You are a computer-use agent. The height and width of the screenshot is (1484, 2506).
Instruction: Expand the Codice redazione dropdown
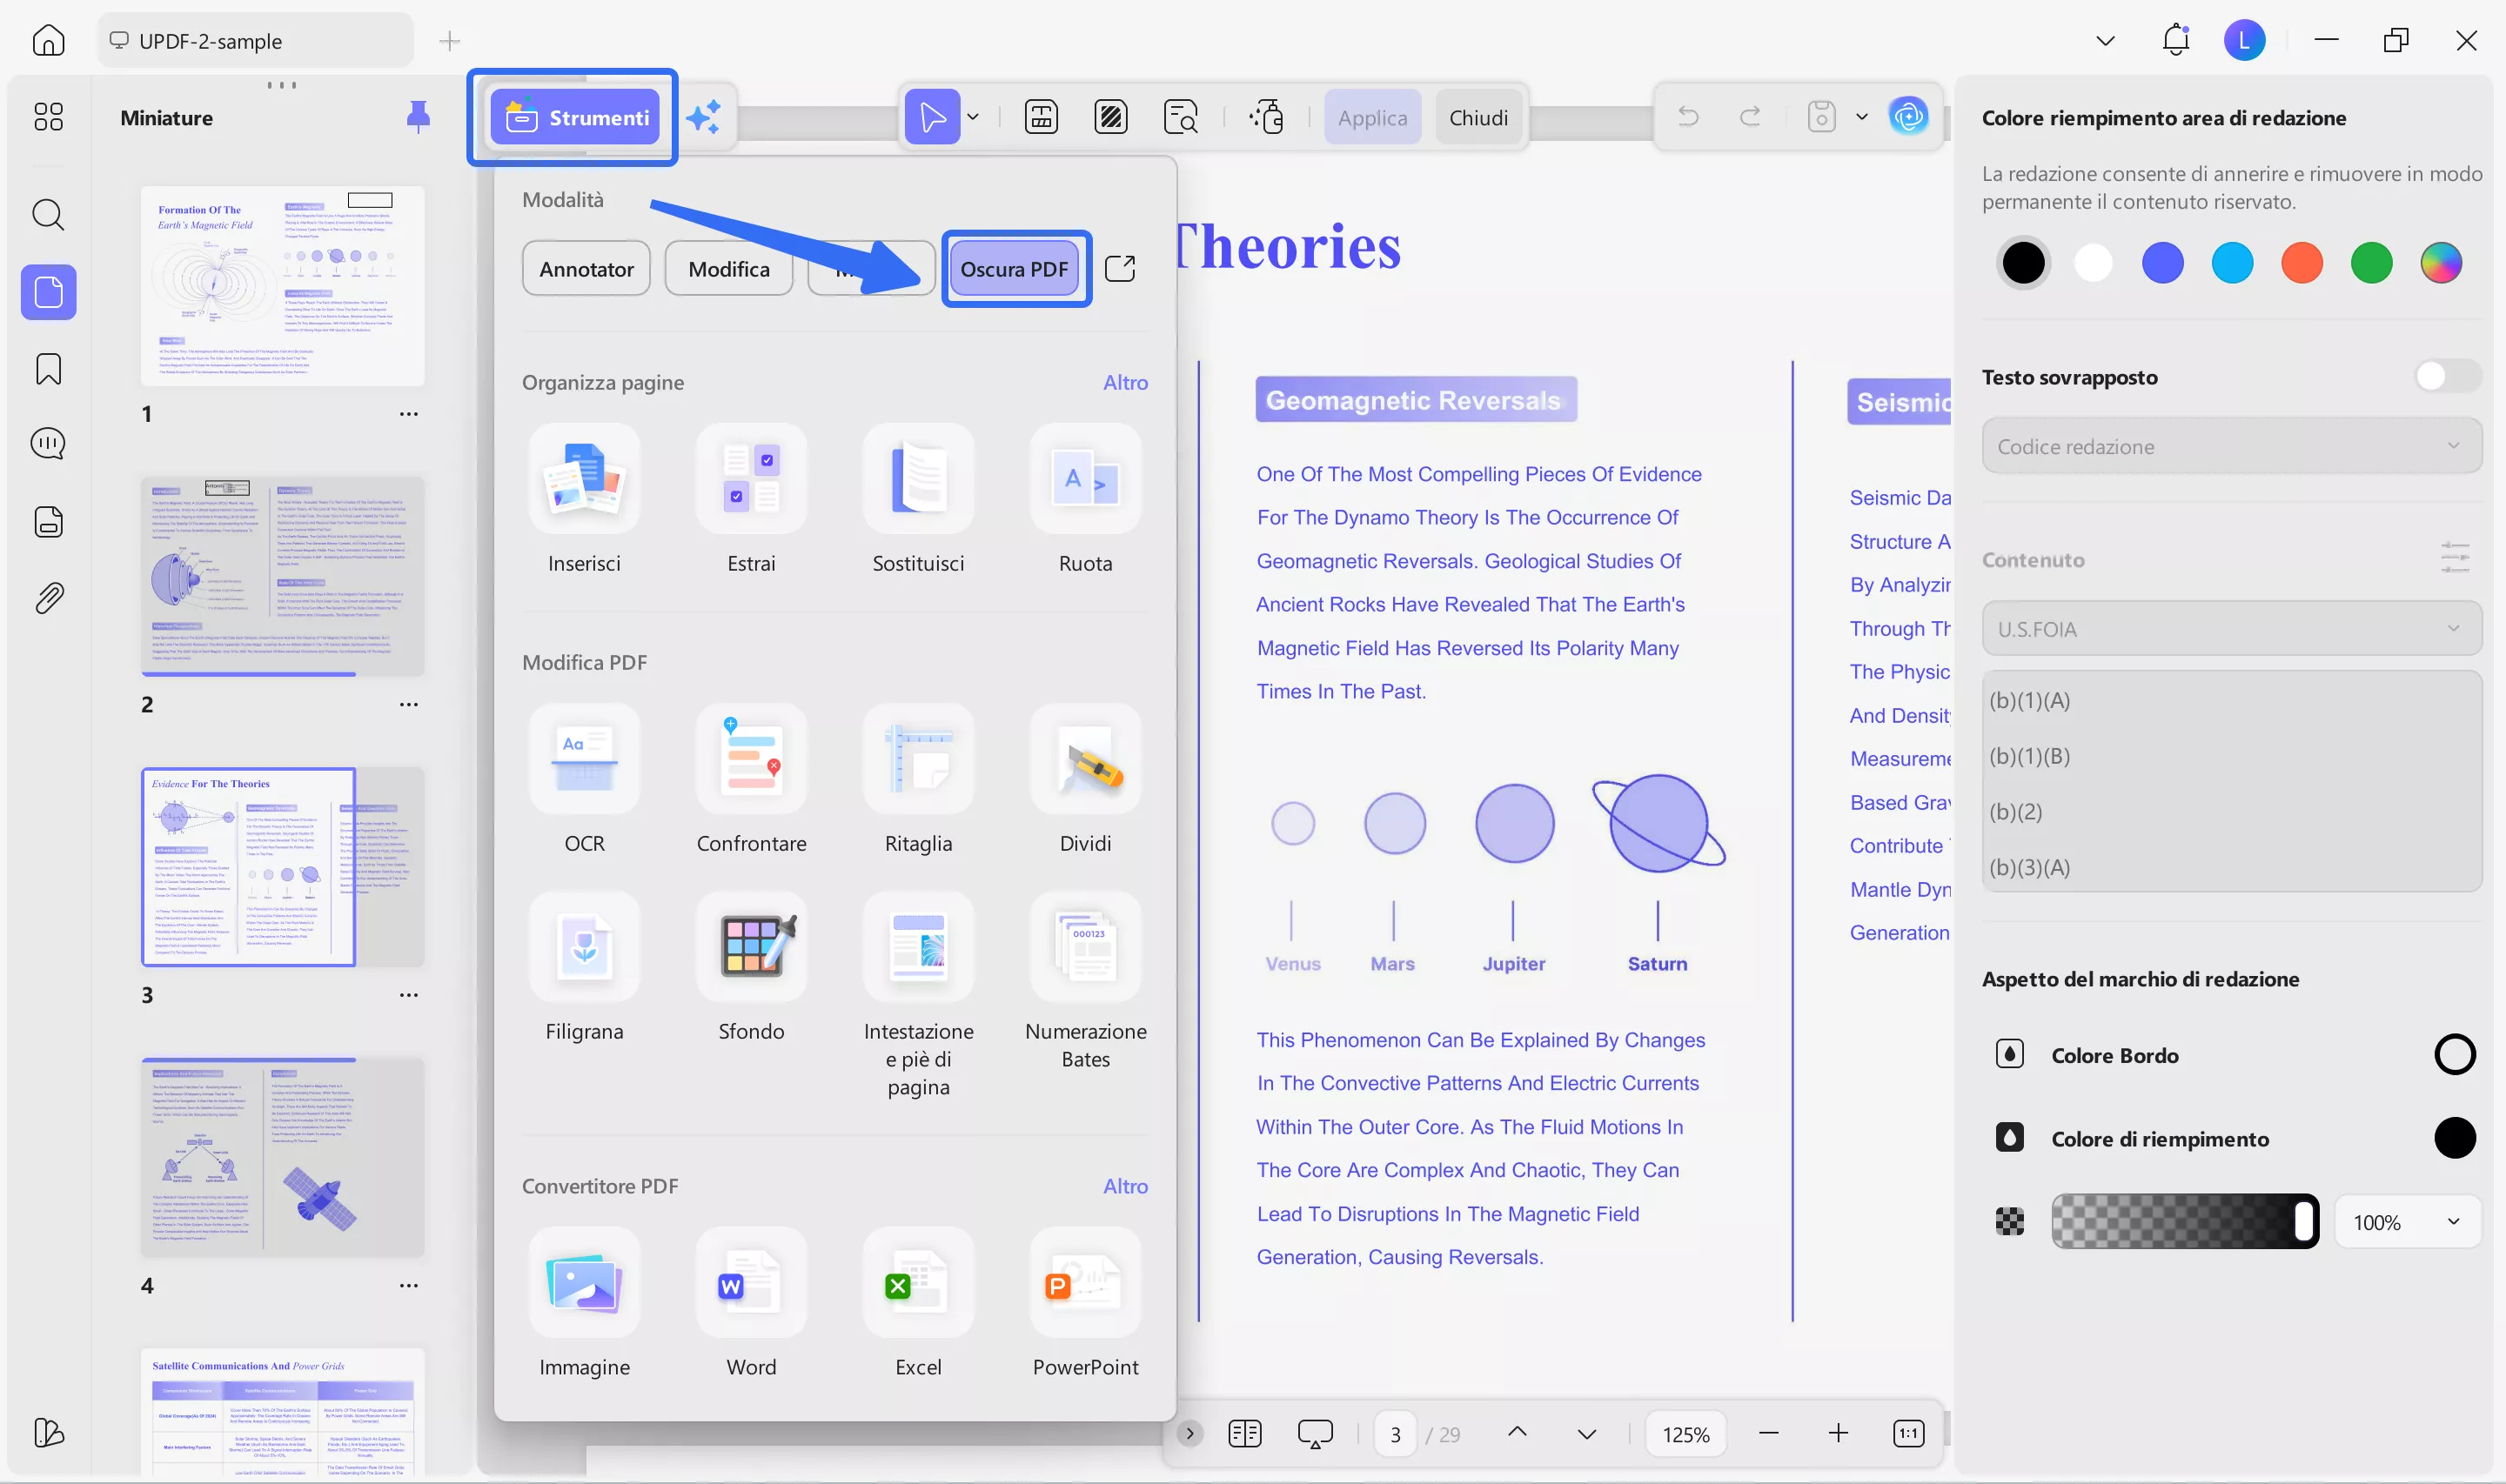pos(2230,446)
